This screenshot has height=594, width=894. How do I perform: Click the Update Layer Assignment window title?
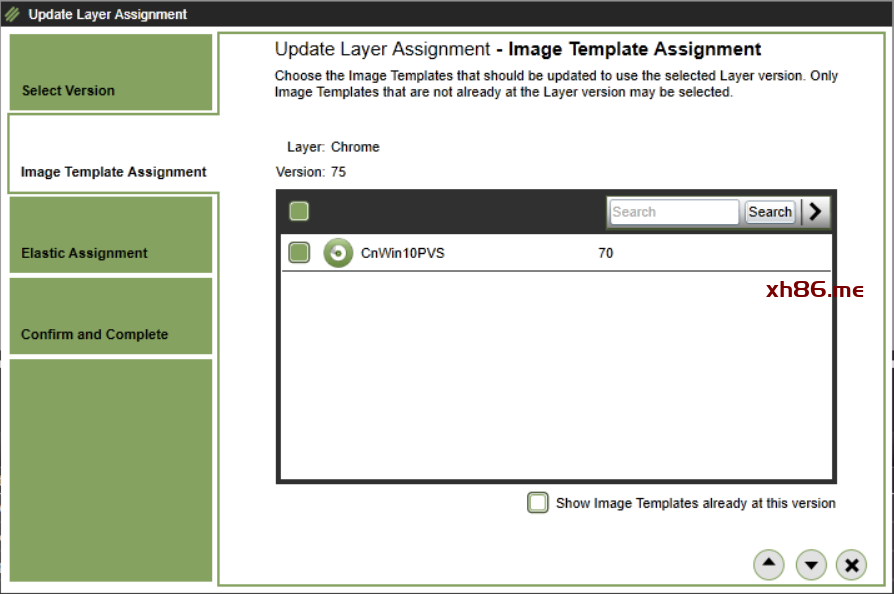coord(107,14)
